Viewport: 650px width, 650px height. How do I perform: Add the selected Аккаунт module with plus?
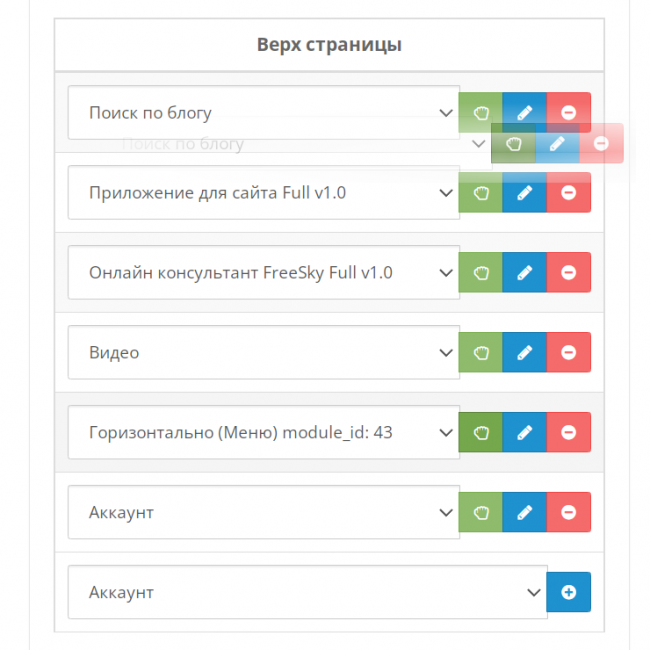coord(568,592)
